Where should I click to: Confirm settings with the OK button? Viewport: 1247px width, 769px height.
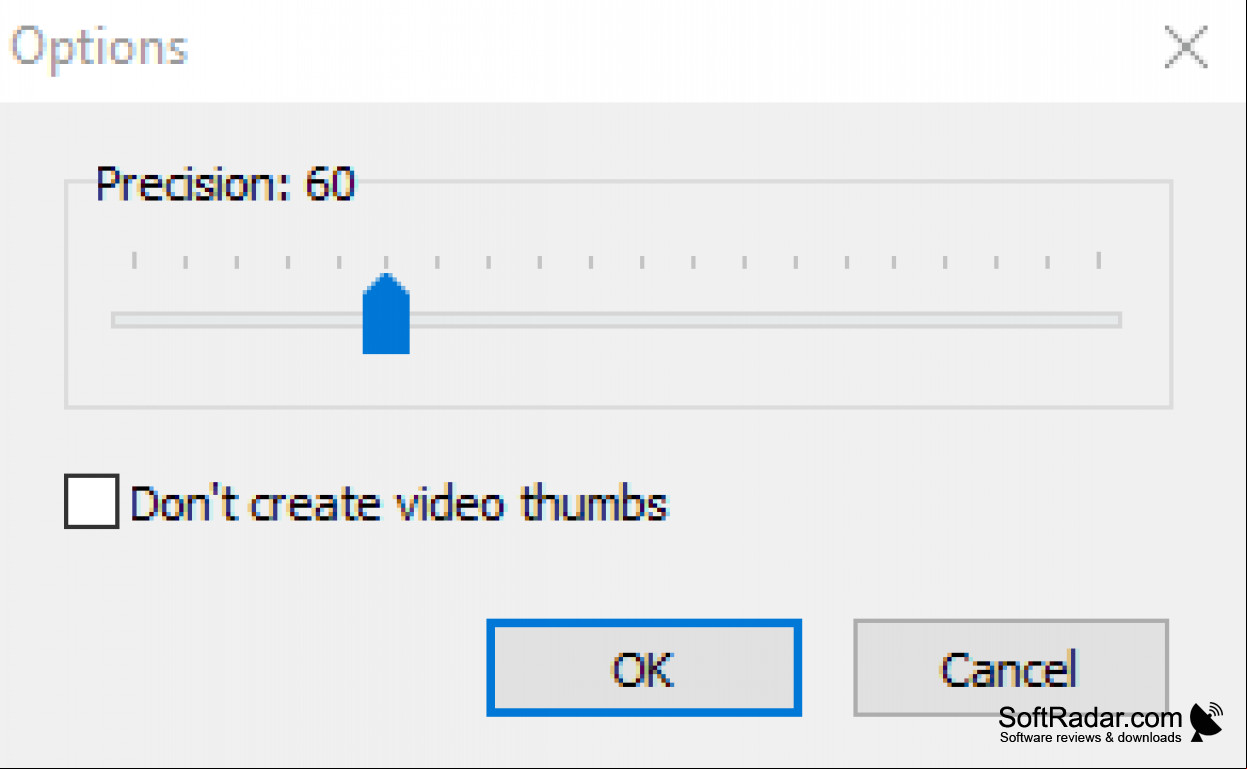point(644,667)
